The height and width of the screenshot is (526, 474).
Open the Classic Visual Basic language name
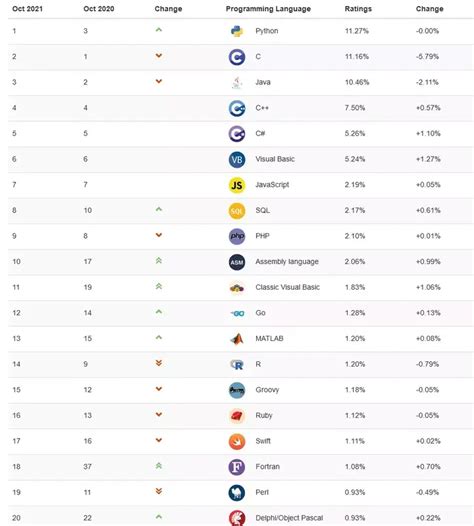287,287
